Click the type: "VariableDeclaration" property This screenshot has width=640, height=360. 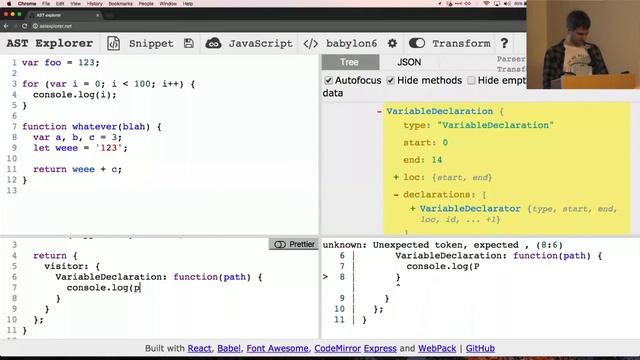click(478, 125)
